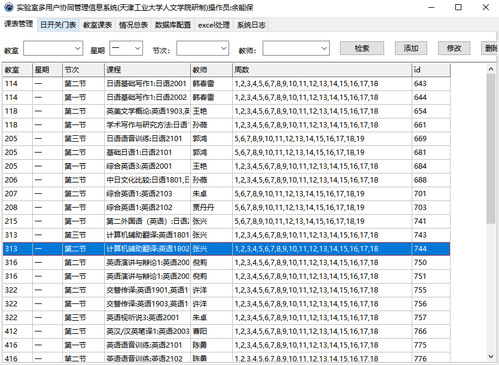
Task: Click the vertical scrollbar thumb
Action: pyautogui.click(x=491, y=149)
